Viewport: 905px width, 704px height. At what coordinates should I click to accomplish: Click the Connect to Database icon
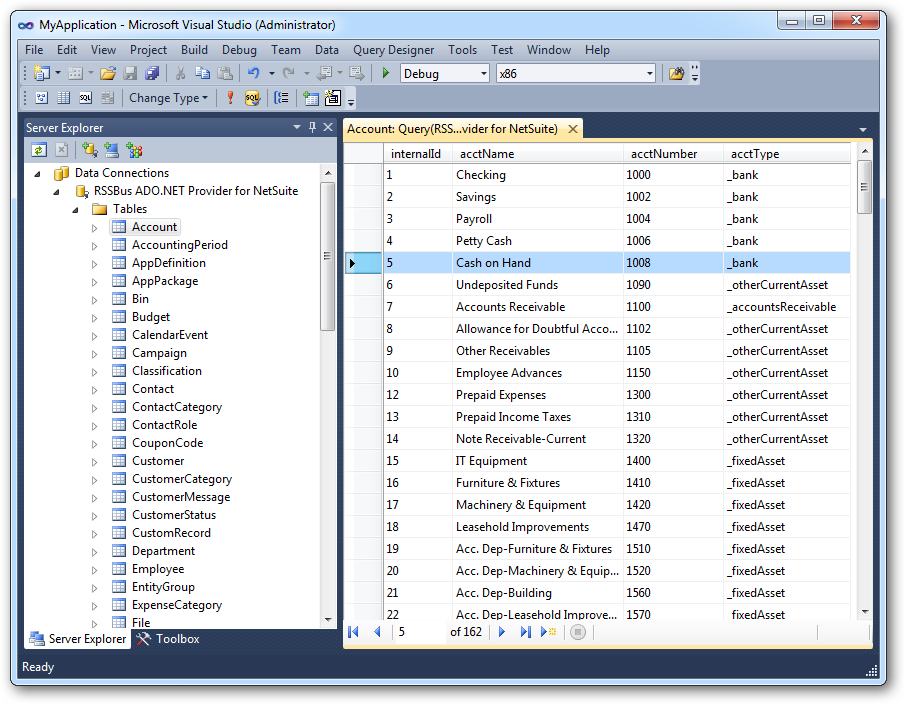[x=89, y=150]
